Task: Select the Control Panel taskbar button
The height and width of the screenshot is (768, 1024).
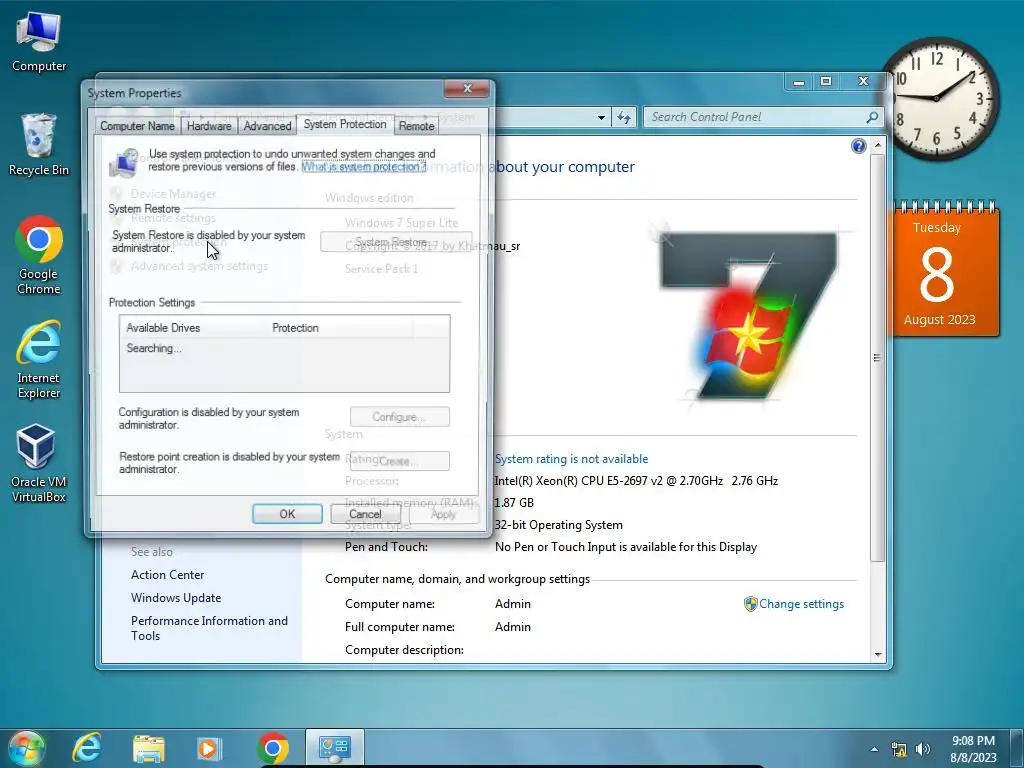Action: [334, 748]
